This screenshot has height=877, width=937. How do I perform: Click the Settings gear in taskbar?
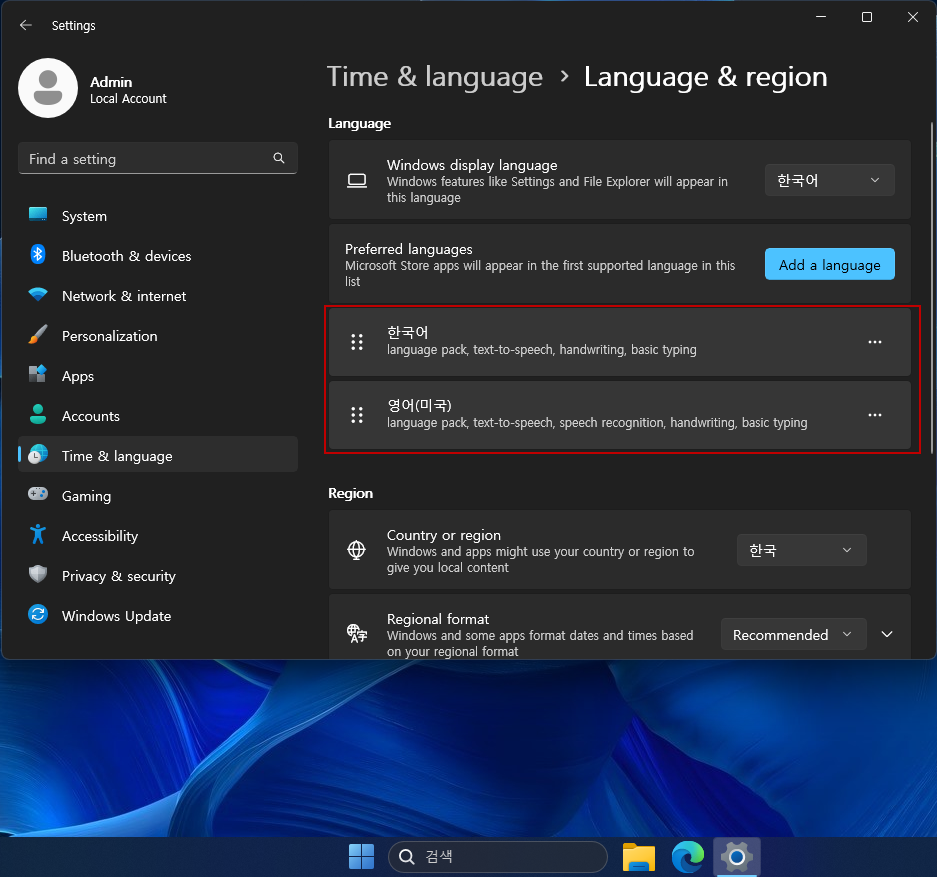tap(737, 857)
